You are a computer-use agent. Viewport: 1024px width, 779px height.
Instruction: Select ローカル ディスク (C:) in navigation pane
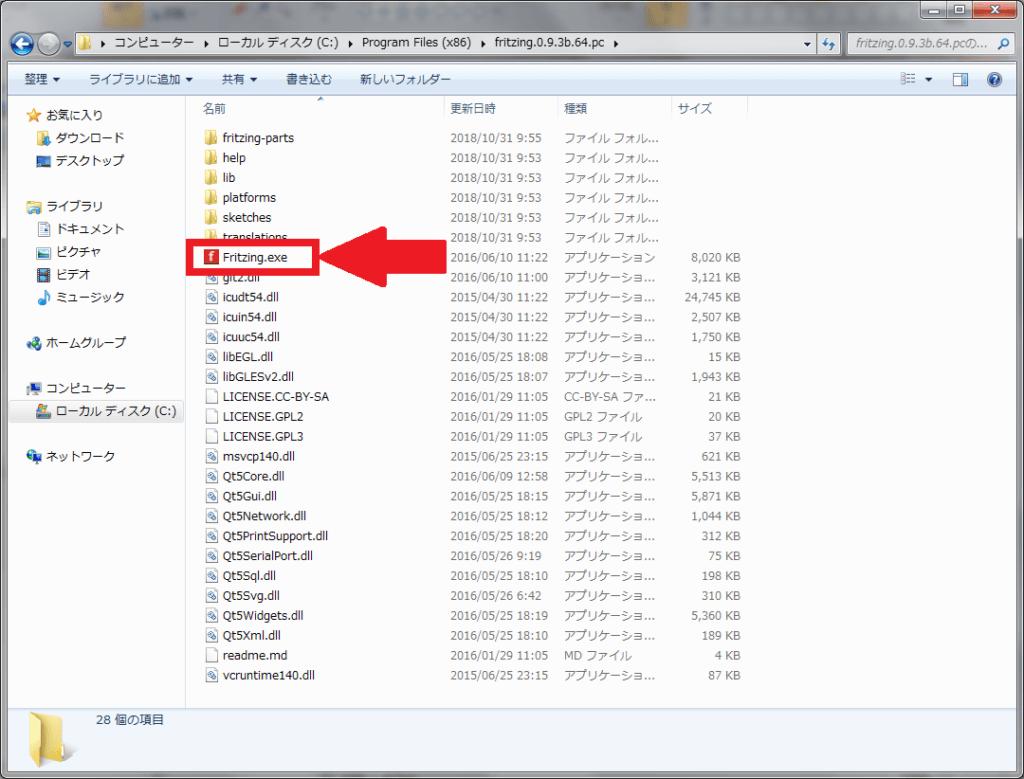[116, 411]
